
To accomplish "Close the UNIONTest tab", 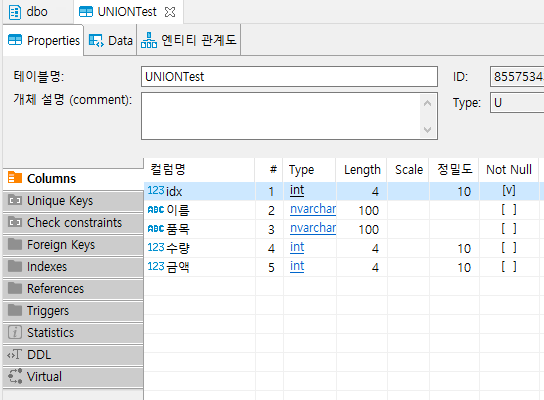I will [170, 12].
